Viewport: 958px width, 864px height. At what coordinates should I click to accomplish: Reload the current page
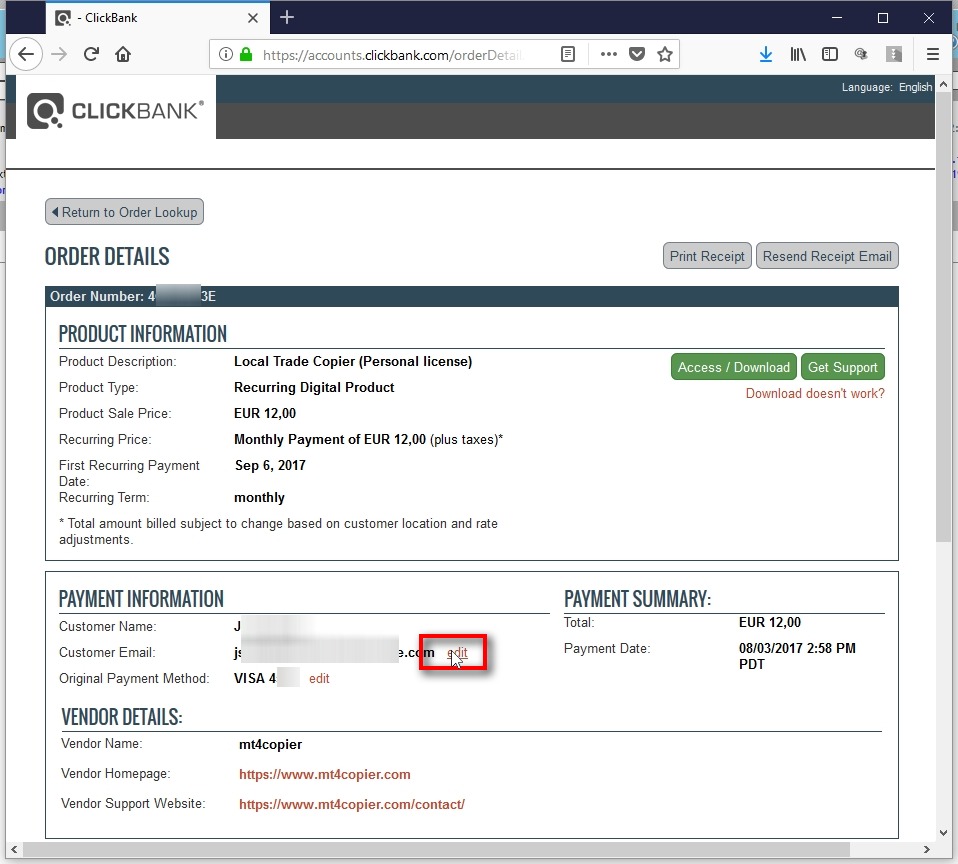91,54
